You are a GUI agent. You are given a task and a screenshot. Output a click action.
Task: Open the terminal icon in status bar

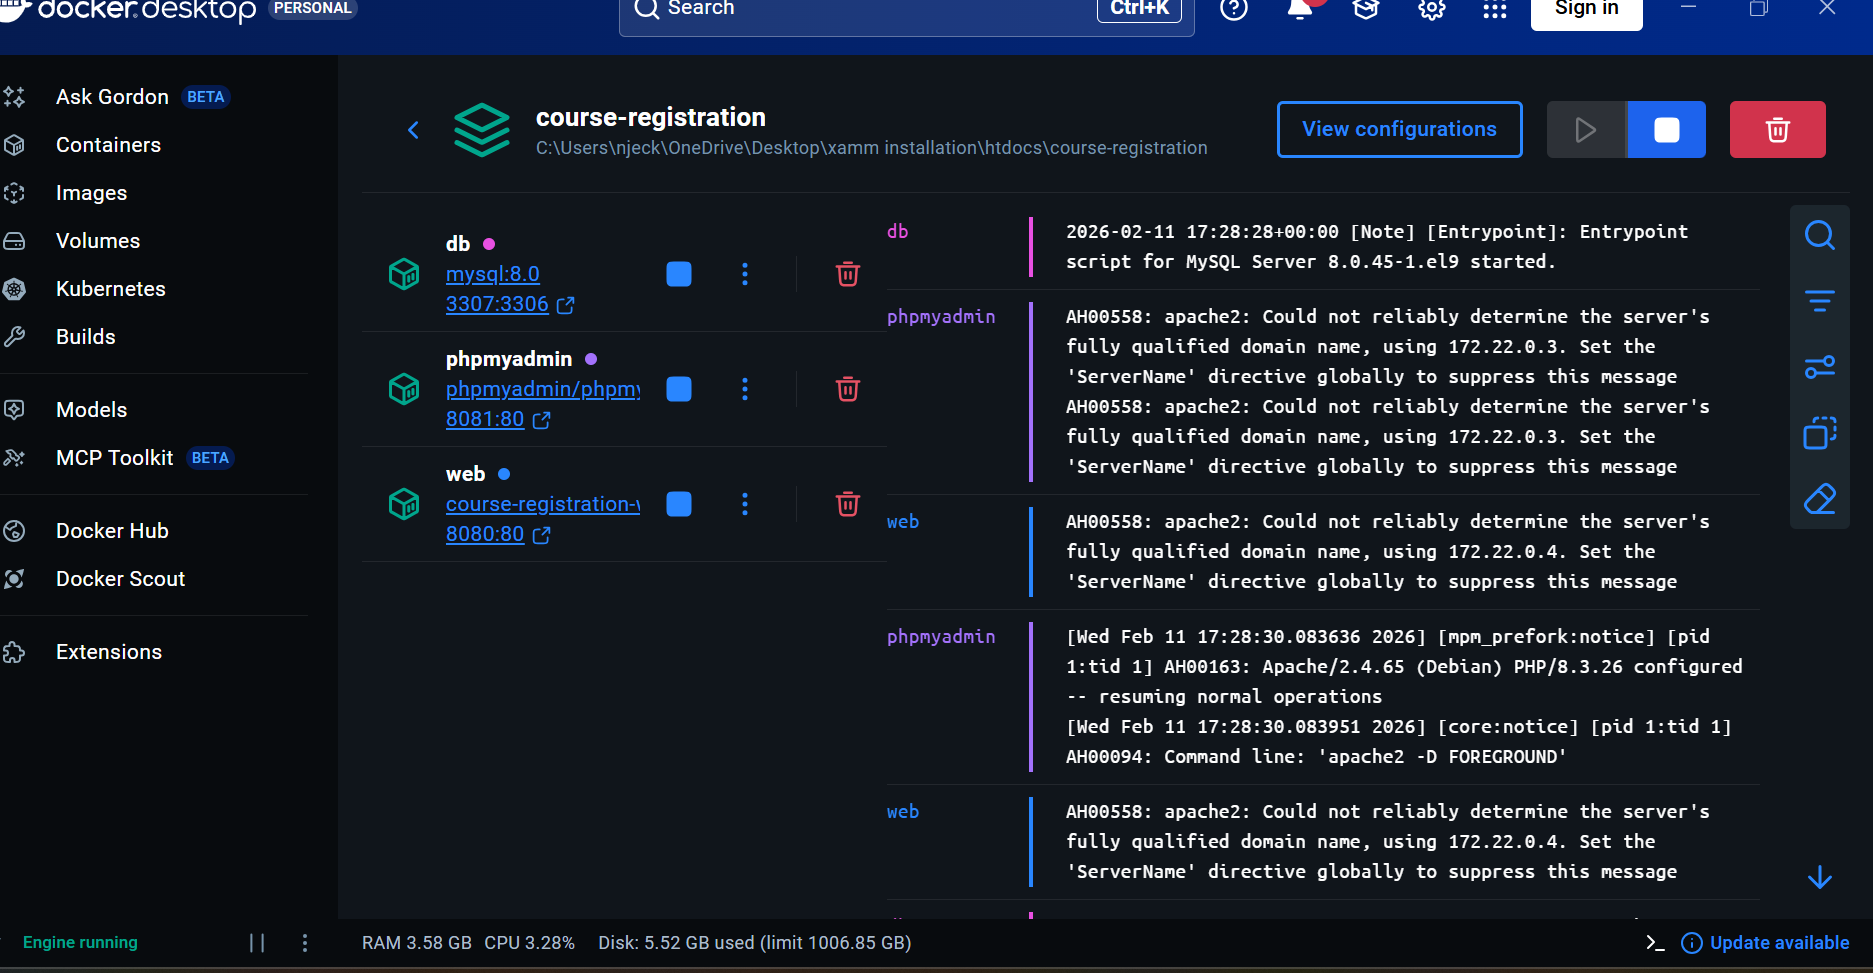[x=1655, y=943]
